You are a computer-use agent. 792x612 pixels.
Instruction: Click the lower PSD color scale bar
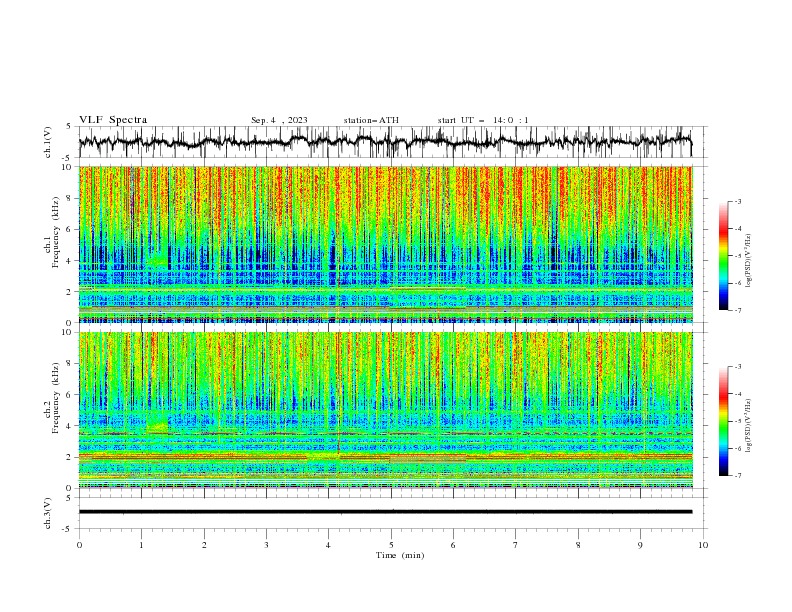click(724, 421)
